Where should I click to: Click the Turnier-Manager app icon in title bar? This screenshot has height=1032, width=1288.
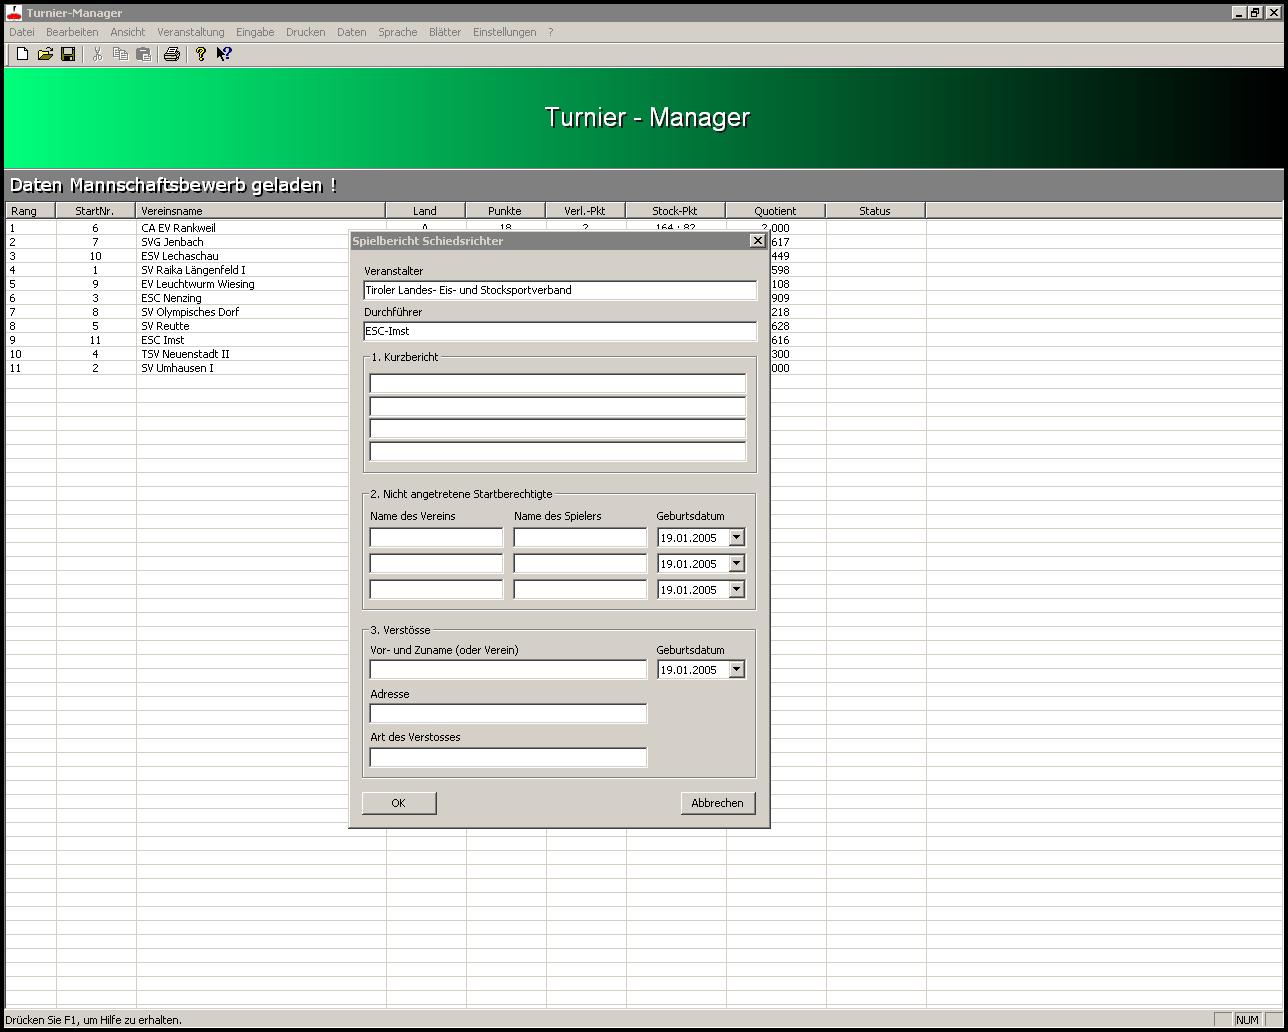point(14,12)
